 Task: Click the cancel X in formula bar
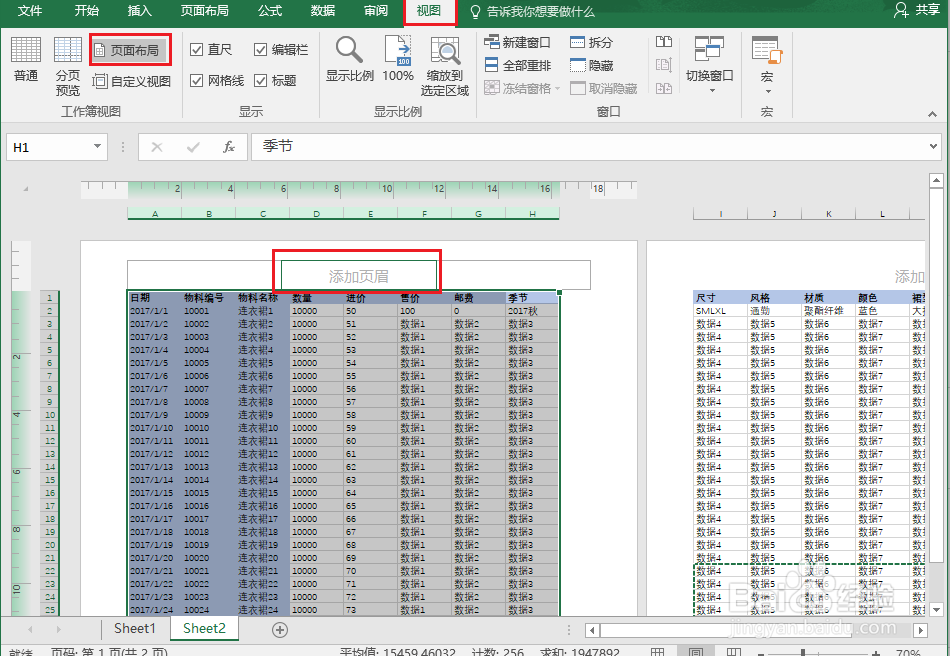click(157, 147)
